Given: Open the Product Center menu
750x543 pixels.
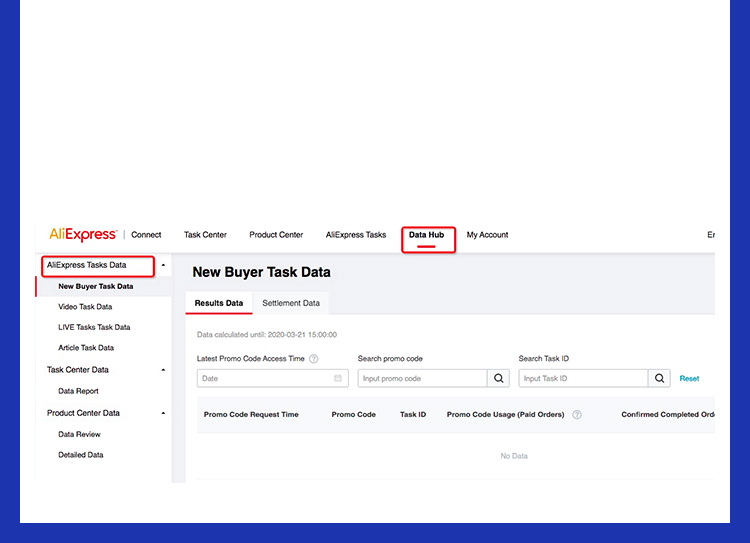Looking at the screenshot, I should pos(276,235).
